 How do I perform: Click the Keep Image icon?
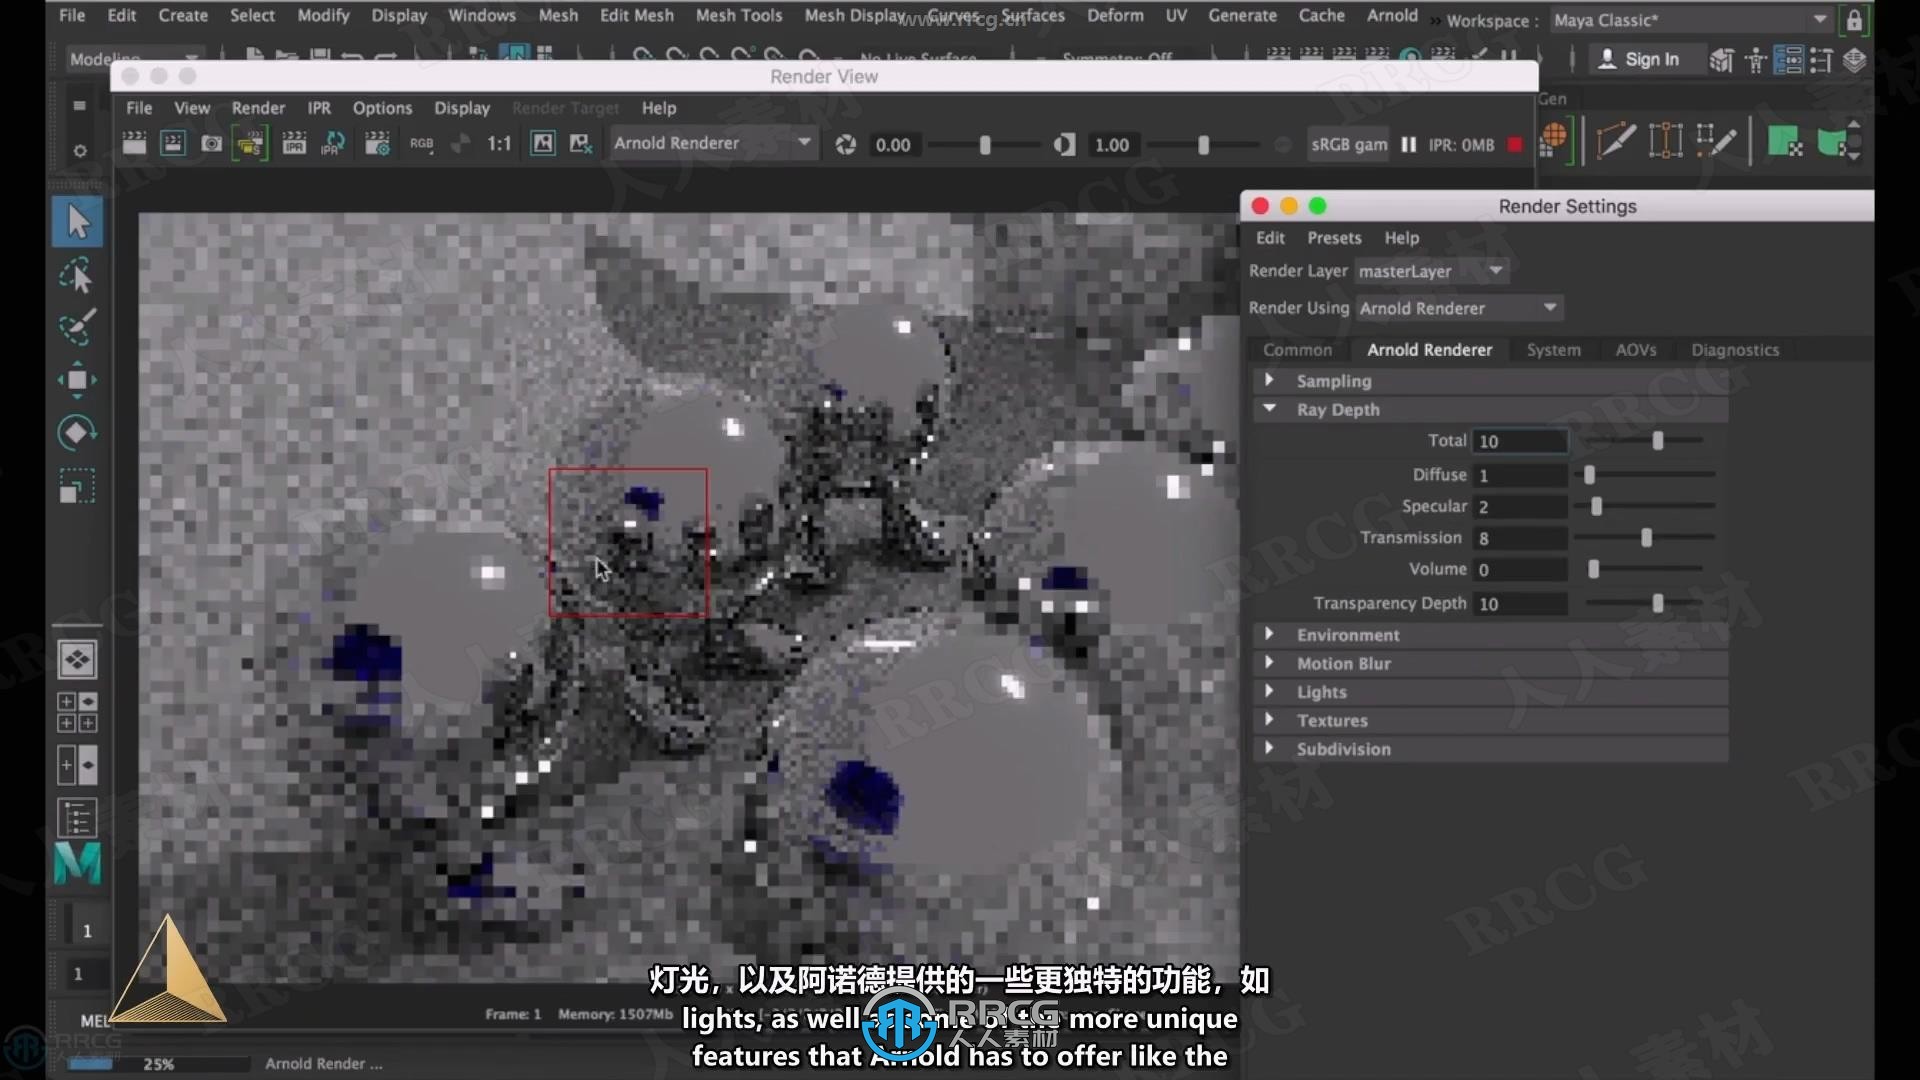coord(542,144)
